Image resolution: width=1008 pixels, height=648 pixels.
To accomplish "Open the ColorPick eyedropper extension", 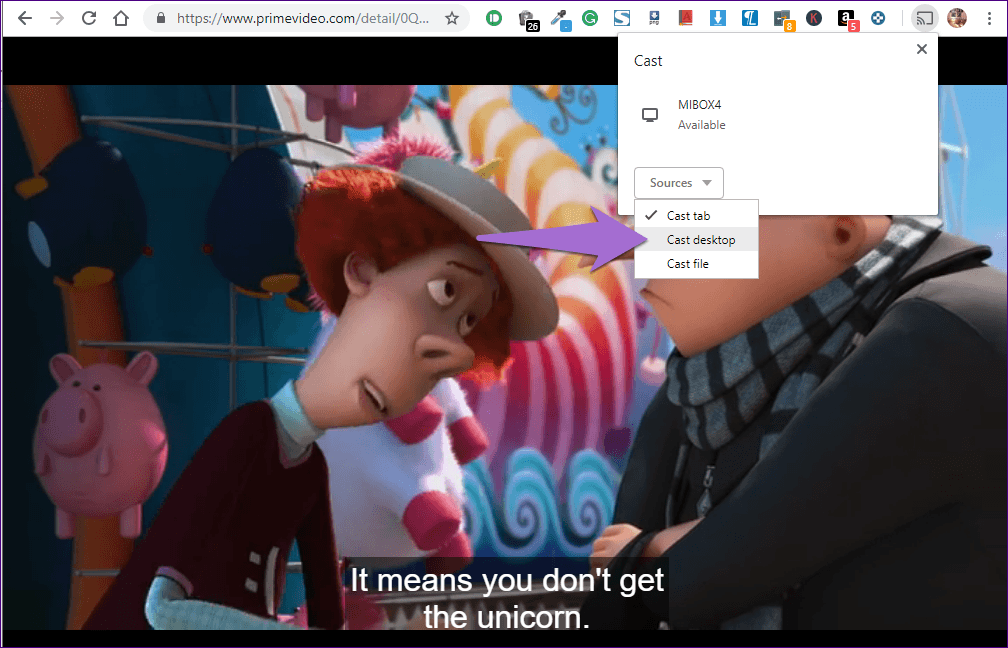I will click(x=559, y=18).
